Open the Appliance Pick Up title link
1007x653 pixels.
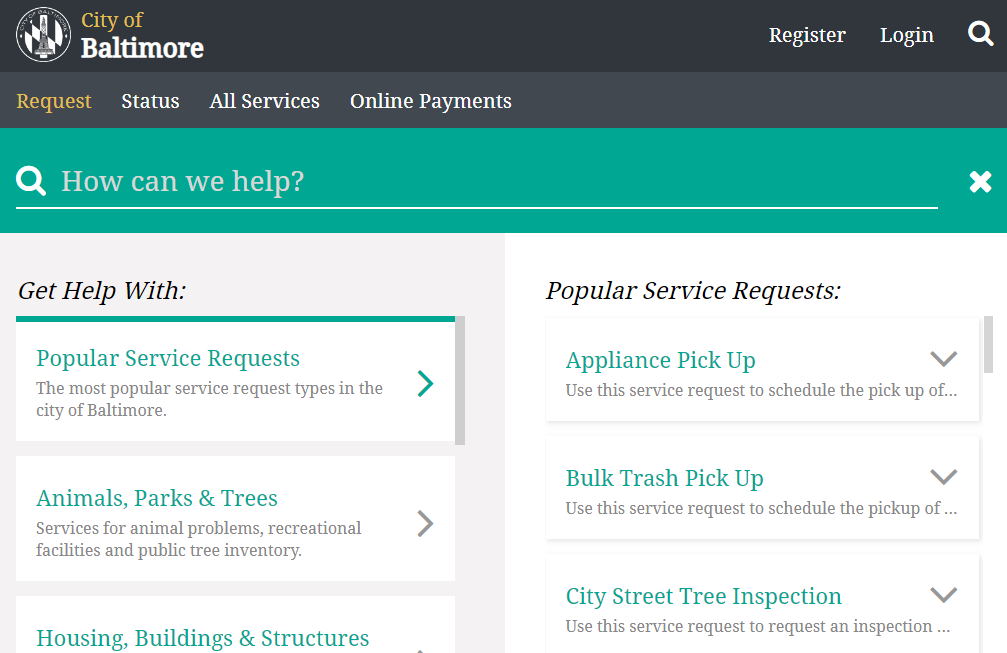coord(660,360)
